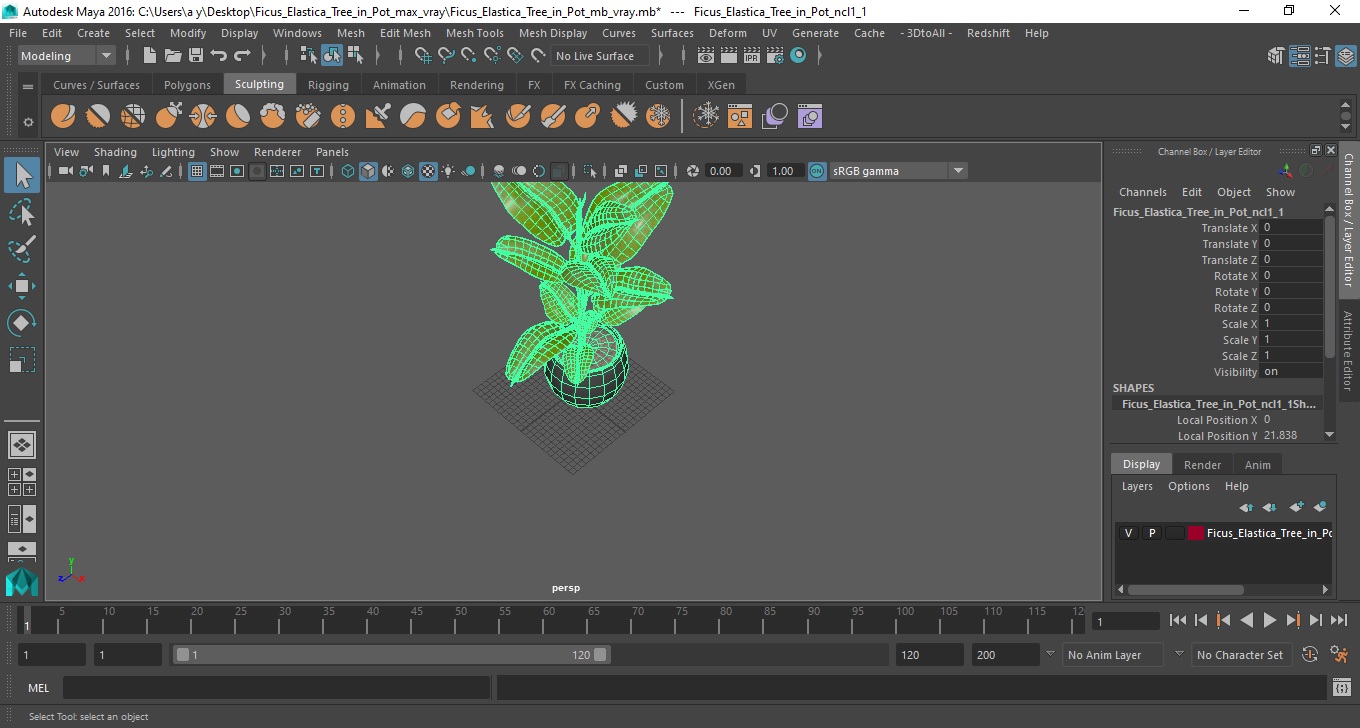Select the Grab sculpt tool
Viewport: 1360px width, 728px height.
pos(168,117)
